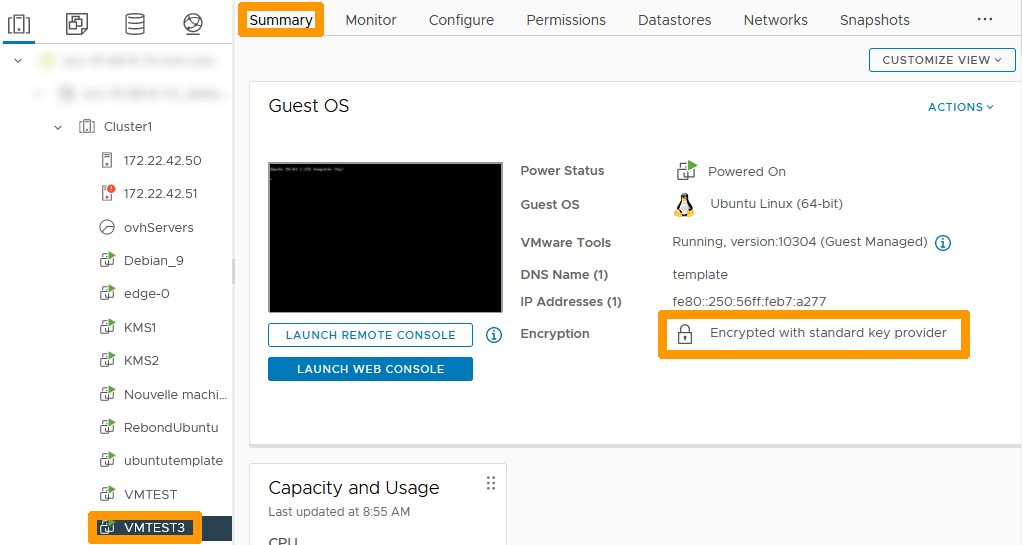Open the Storage inventory view
The image size is (1022, 545).
click(x=135, y=24)
